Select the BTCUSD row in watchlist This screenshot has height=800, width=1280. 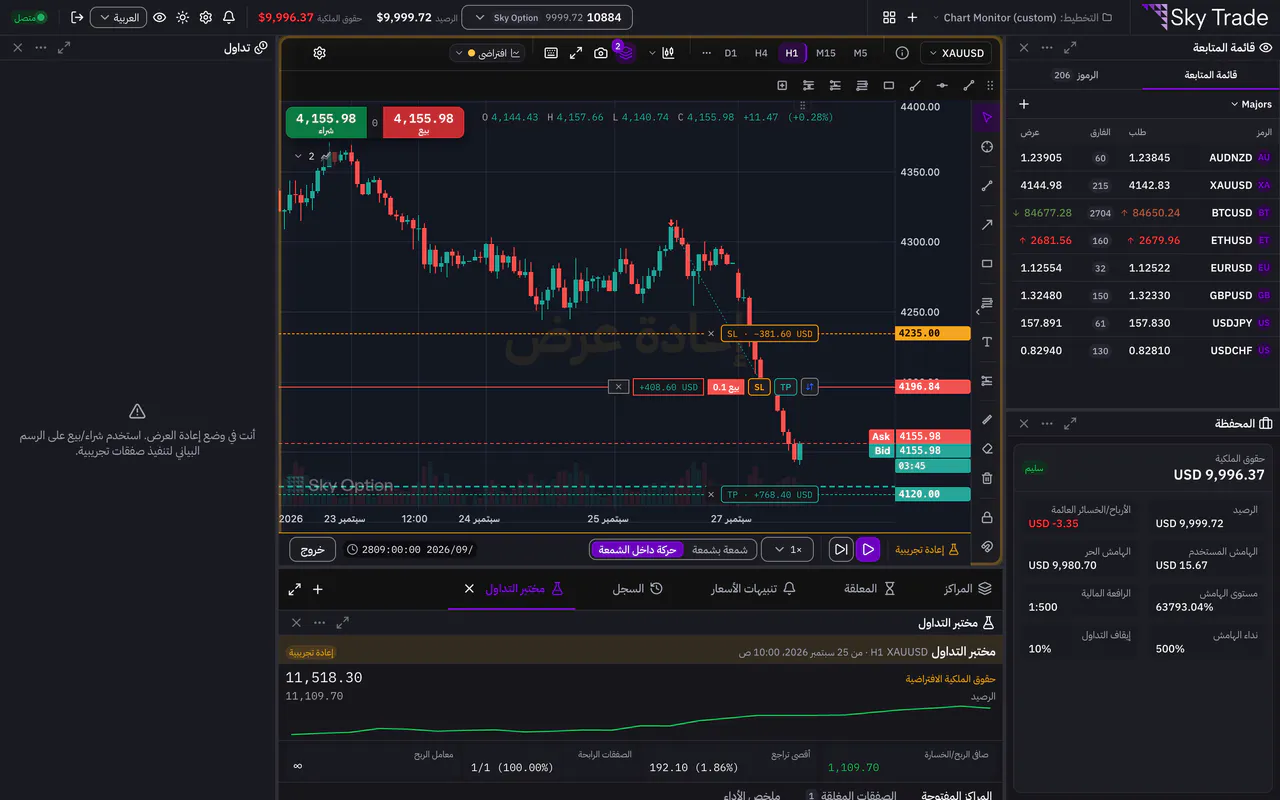[1143, 213]
